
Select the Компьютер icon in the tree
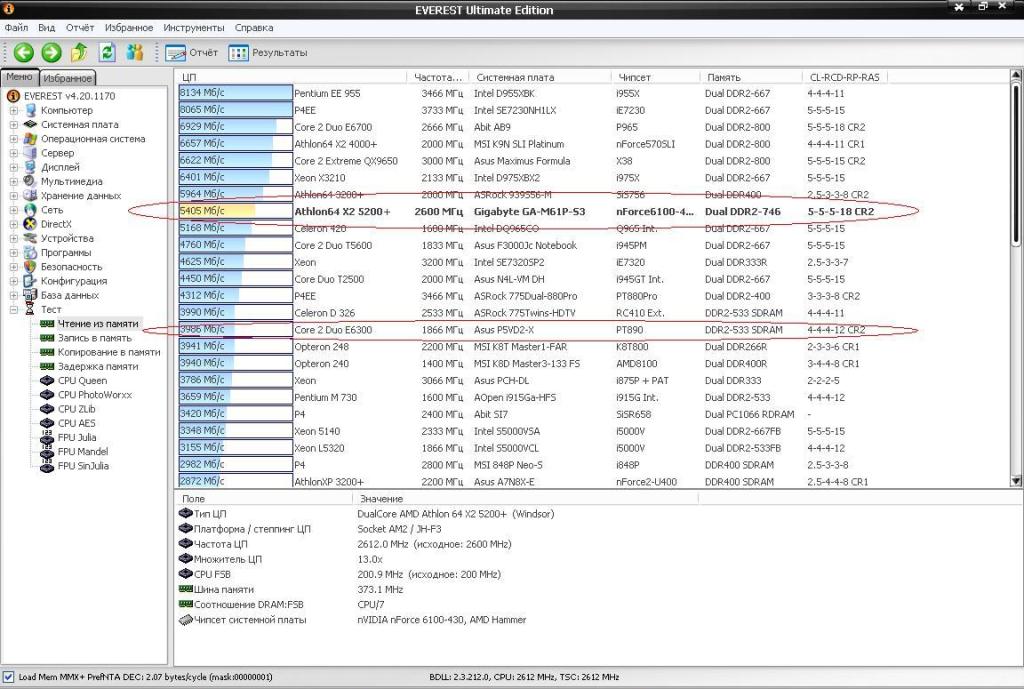tap(30, 110)
